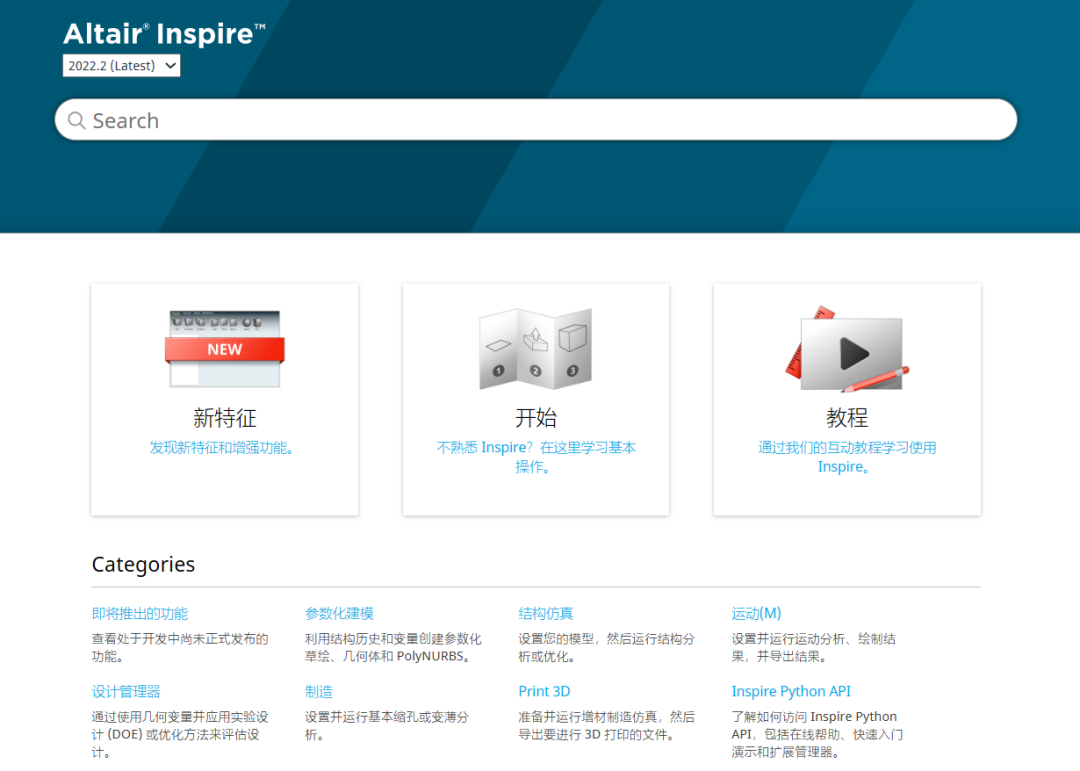Viewport: 1080px width, 771px height.
Task: Click description text 查看处于开发中尚未正式发布的功能
Action: click(180, 648)
